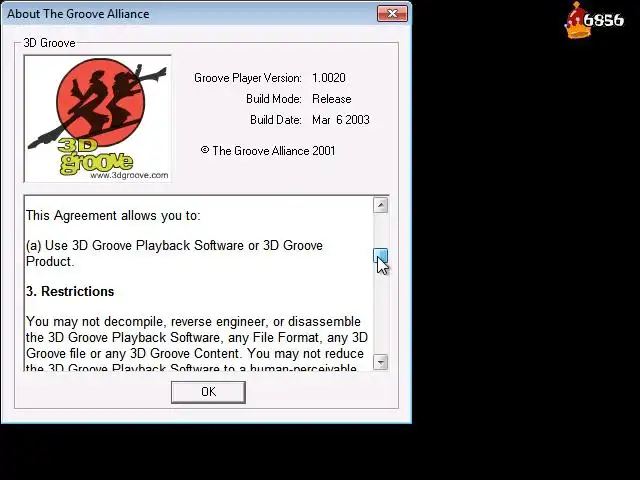Click the "This Agreement allows you to:" line
The width and height of the screenshot is (640, 480).
point(113,216)
